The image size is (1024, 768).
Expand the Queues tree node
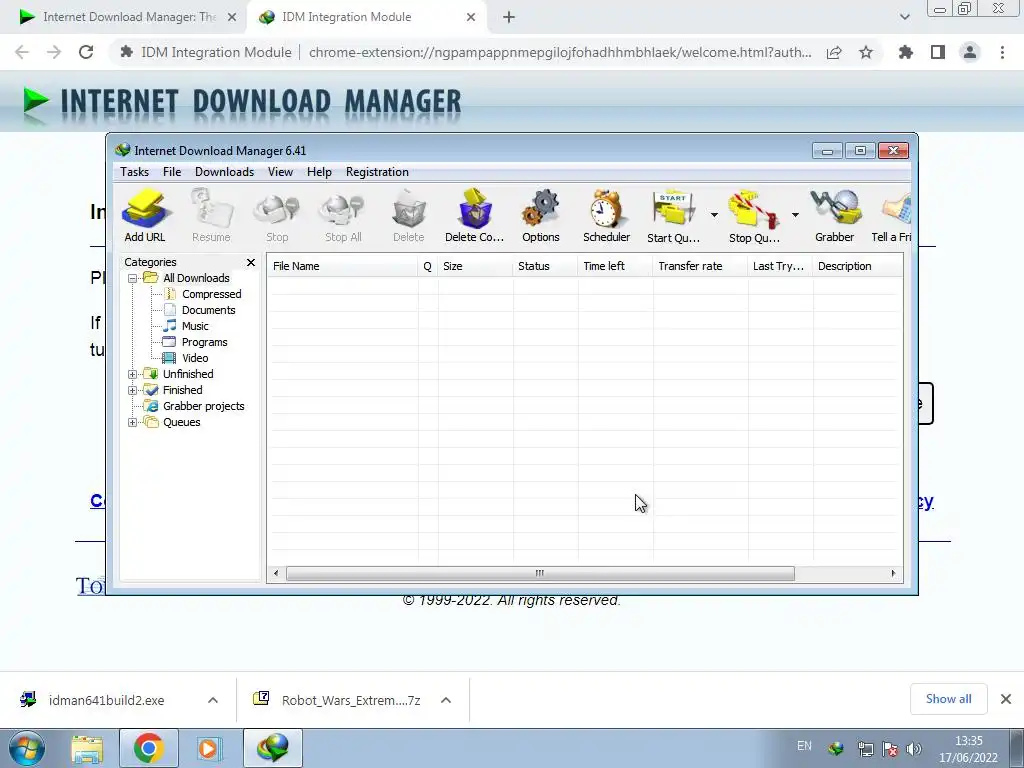pyautogui.click(x=133, y=423)
